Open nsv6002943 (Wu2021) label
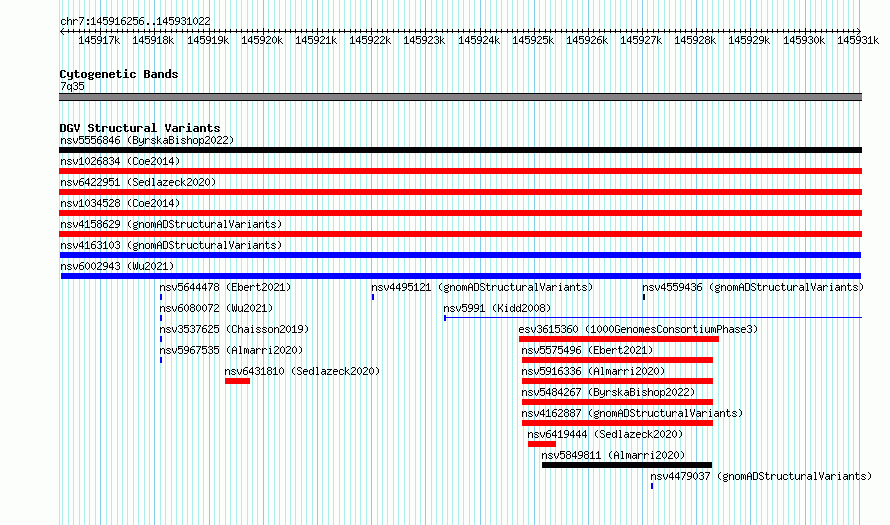The image size is (890, 525). pos(117,266)
